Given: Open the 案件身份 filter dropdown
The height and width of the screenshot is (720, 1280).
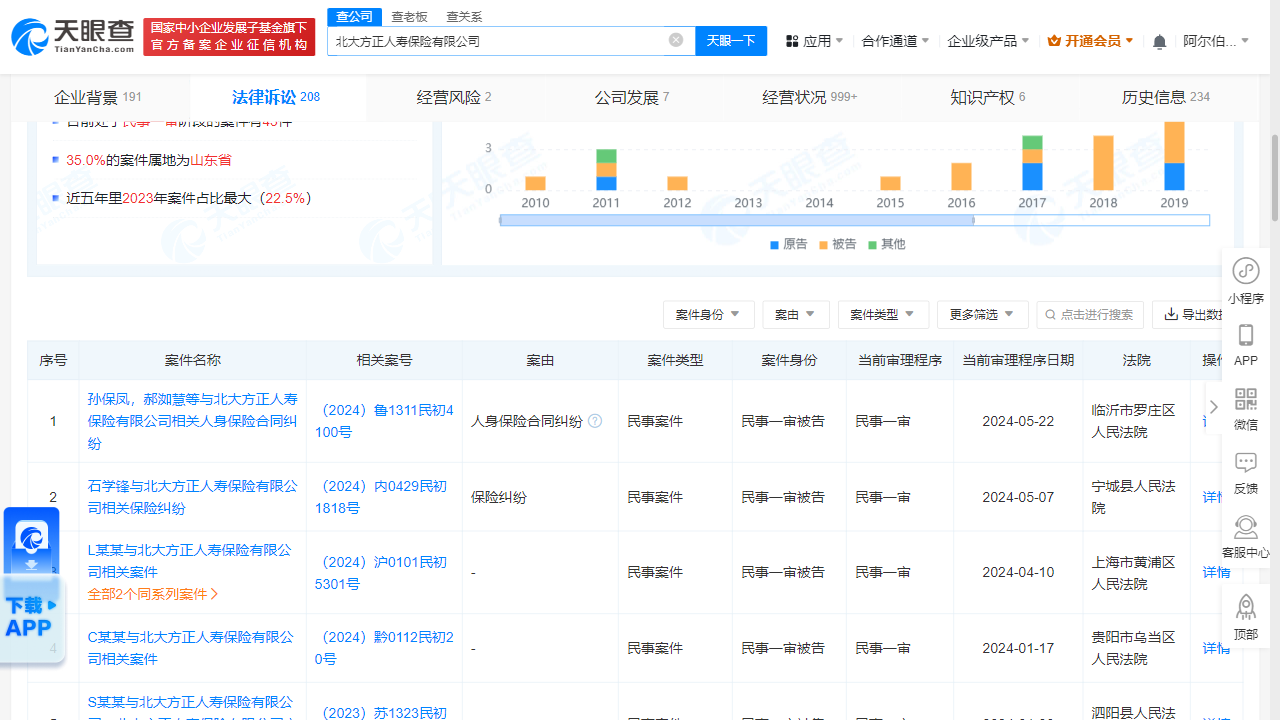Looking at the screenshot, I should tap(708, 314).
